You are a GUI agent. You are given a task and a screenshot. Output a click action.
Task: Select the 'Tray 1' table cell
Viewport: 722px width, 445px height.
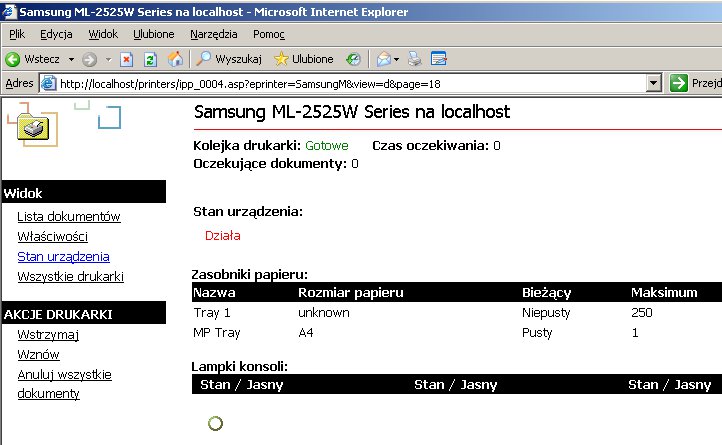[x=212, y=312]
